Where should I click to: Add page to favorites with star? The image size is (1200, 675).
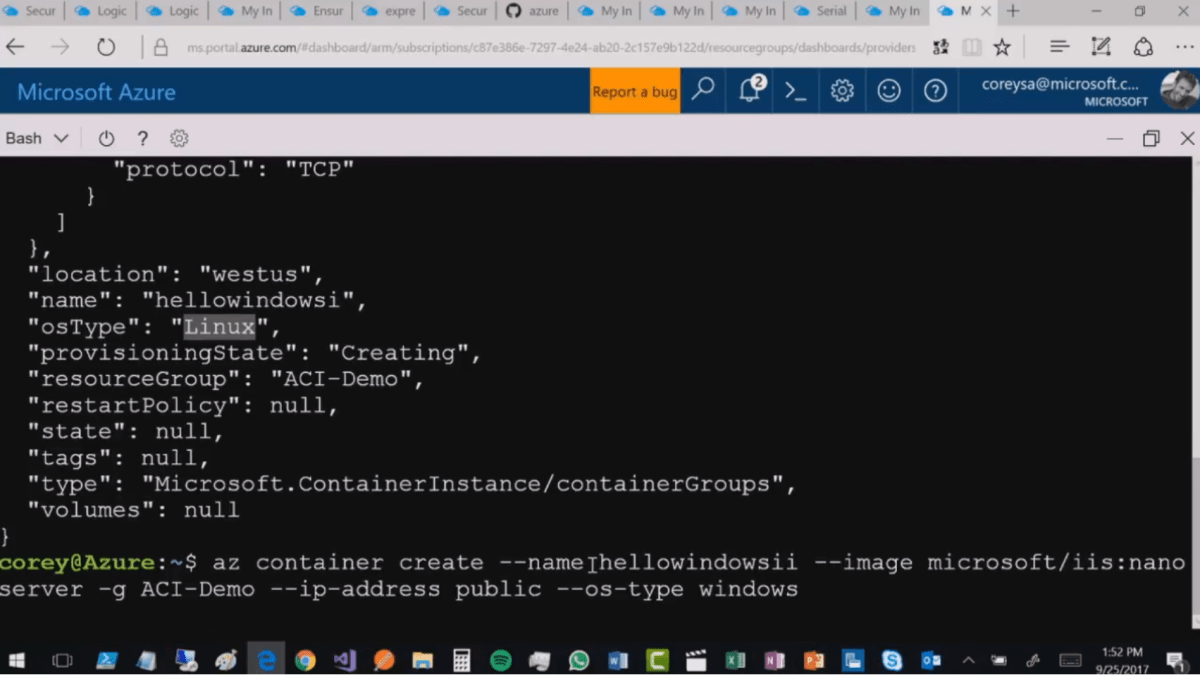click(x=1002, y=48)
